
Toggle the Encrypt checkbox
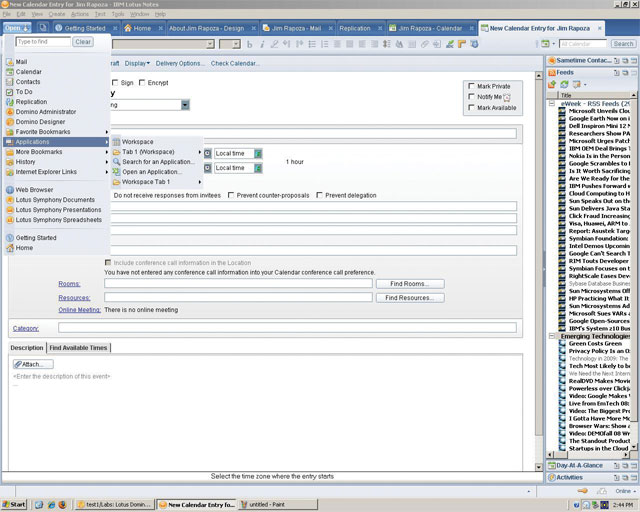coord(142,82)
